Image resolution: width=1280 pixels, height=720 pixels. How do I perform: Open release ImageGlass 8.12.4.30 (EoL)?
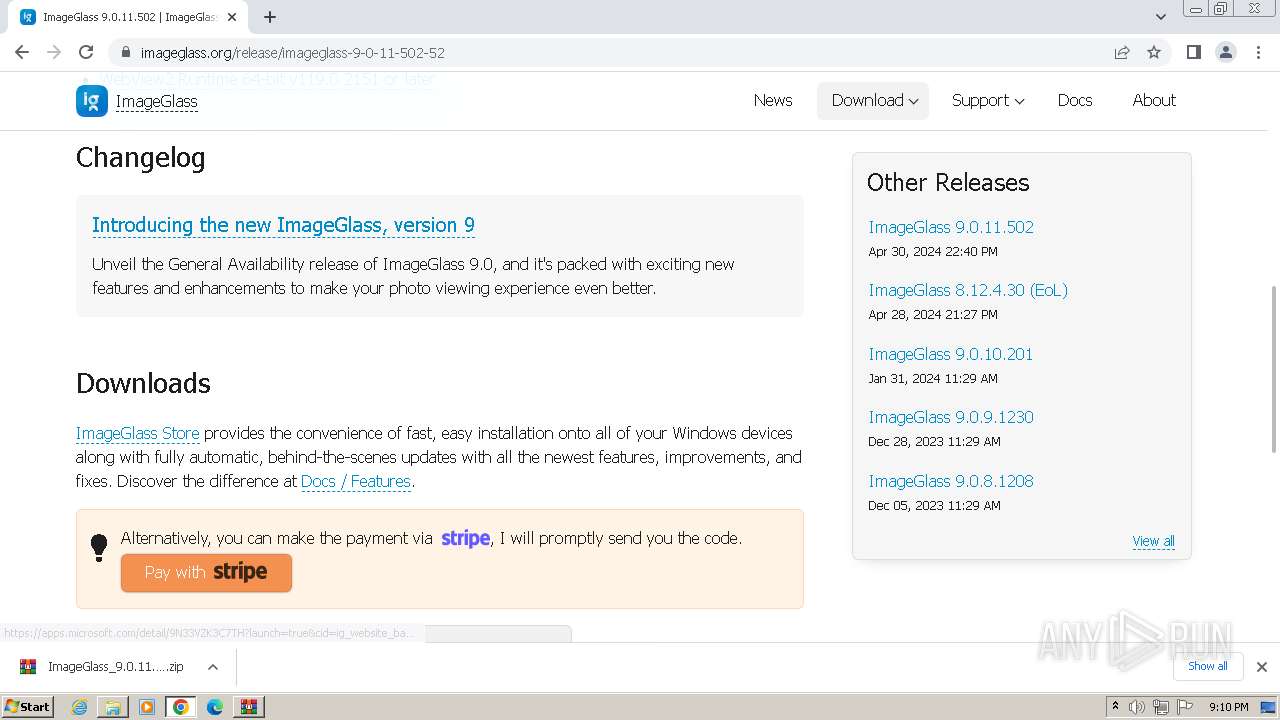(968, 290)
